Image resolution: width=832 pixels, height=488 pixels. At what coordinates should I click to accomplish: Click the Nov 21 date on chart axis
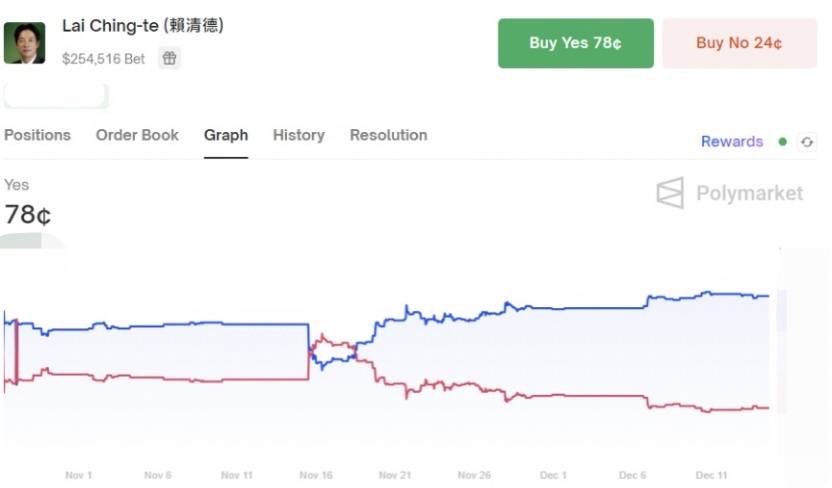(x=395, y=475)
